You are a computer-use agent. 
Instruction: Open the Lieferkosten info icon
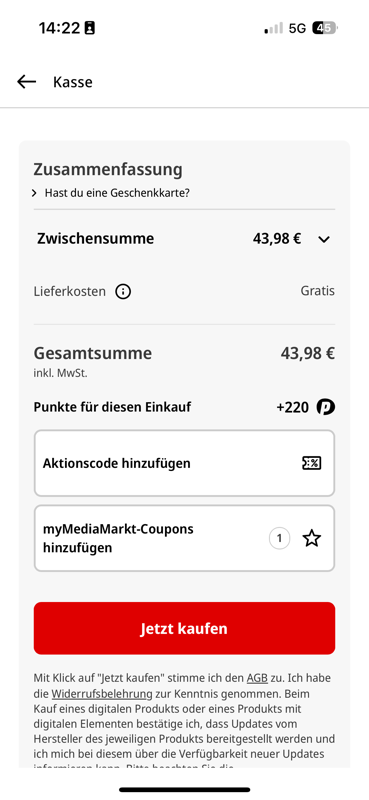pos(123,292)
